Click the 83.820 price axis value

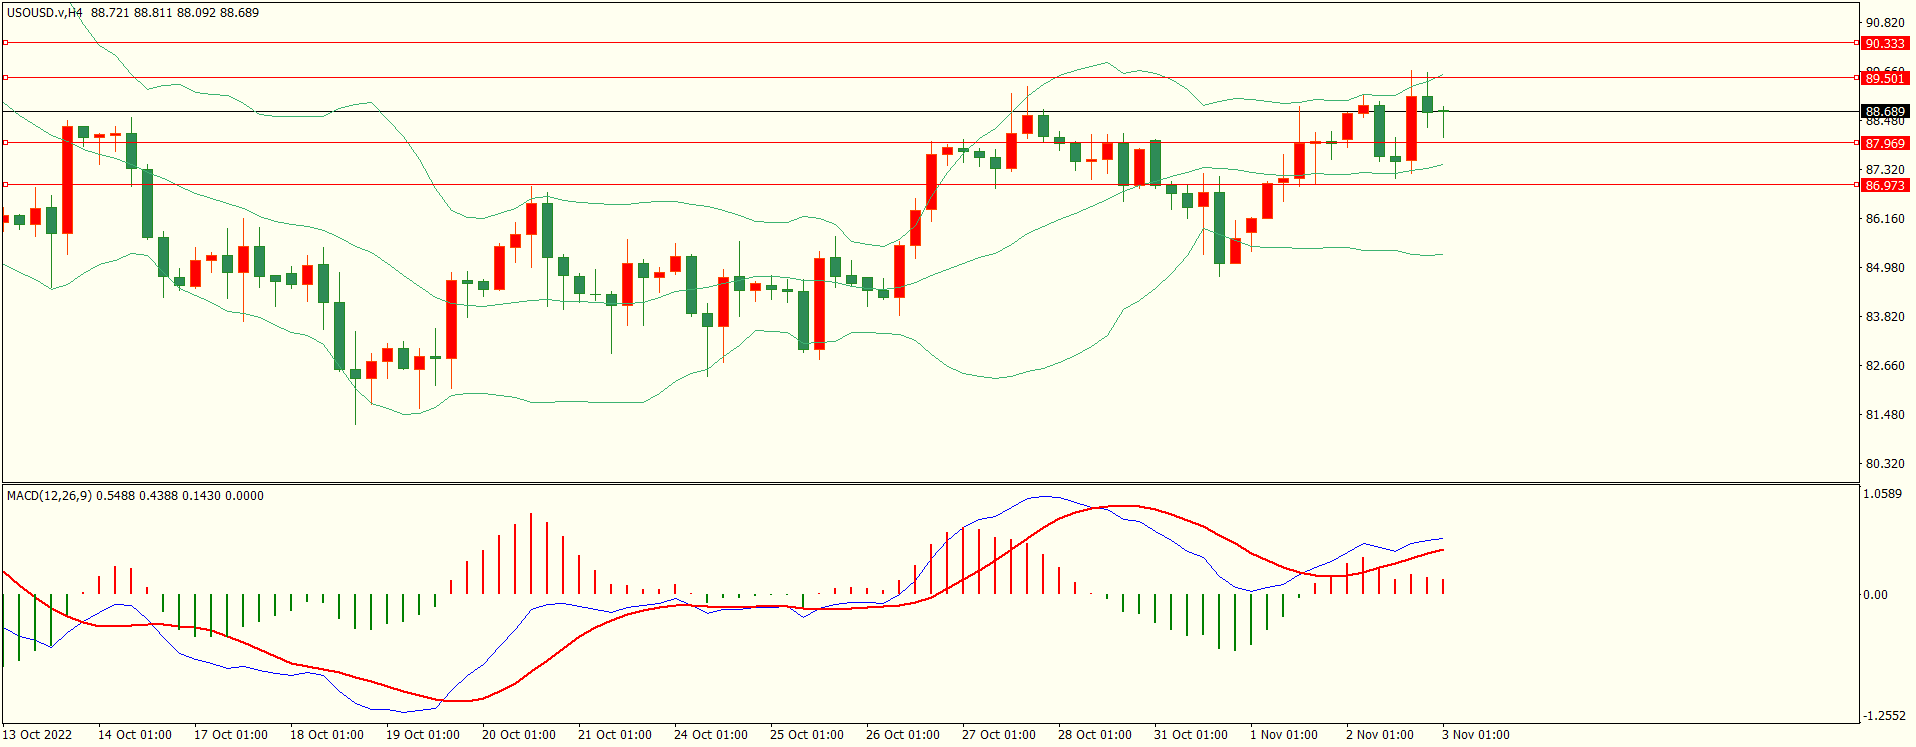click(1885, 317)
